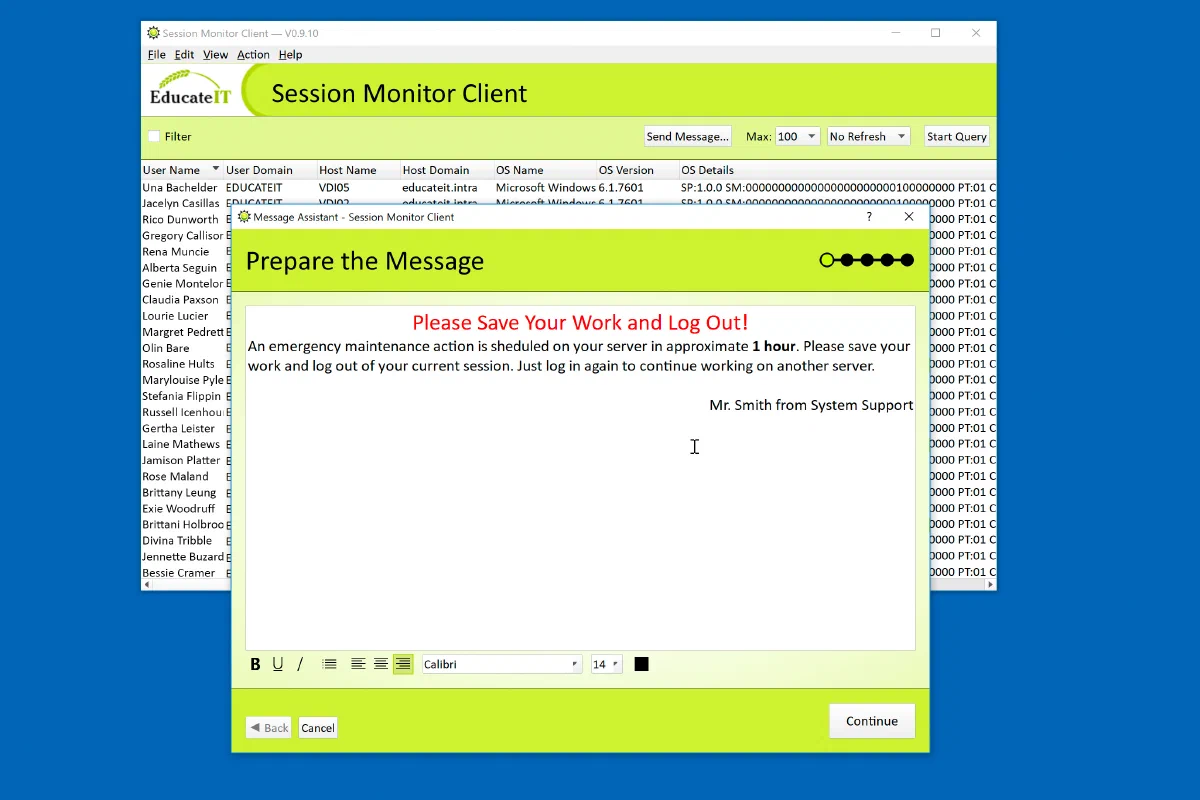Click the OS Version column header
Viewport: 1200px width, 800px height.
point(638,170)
